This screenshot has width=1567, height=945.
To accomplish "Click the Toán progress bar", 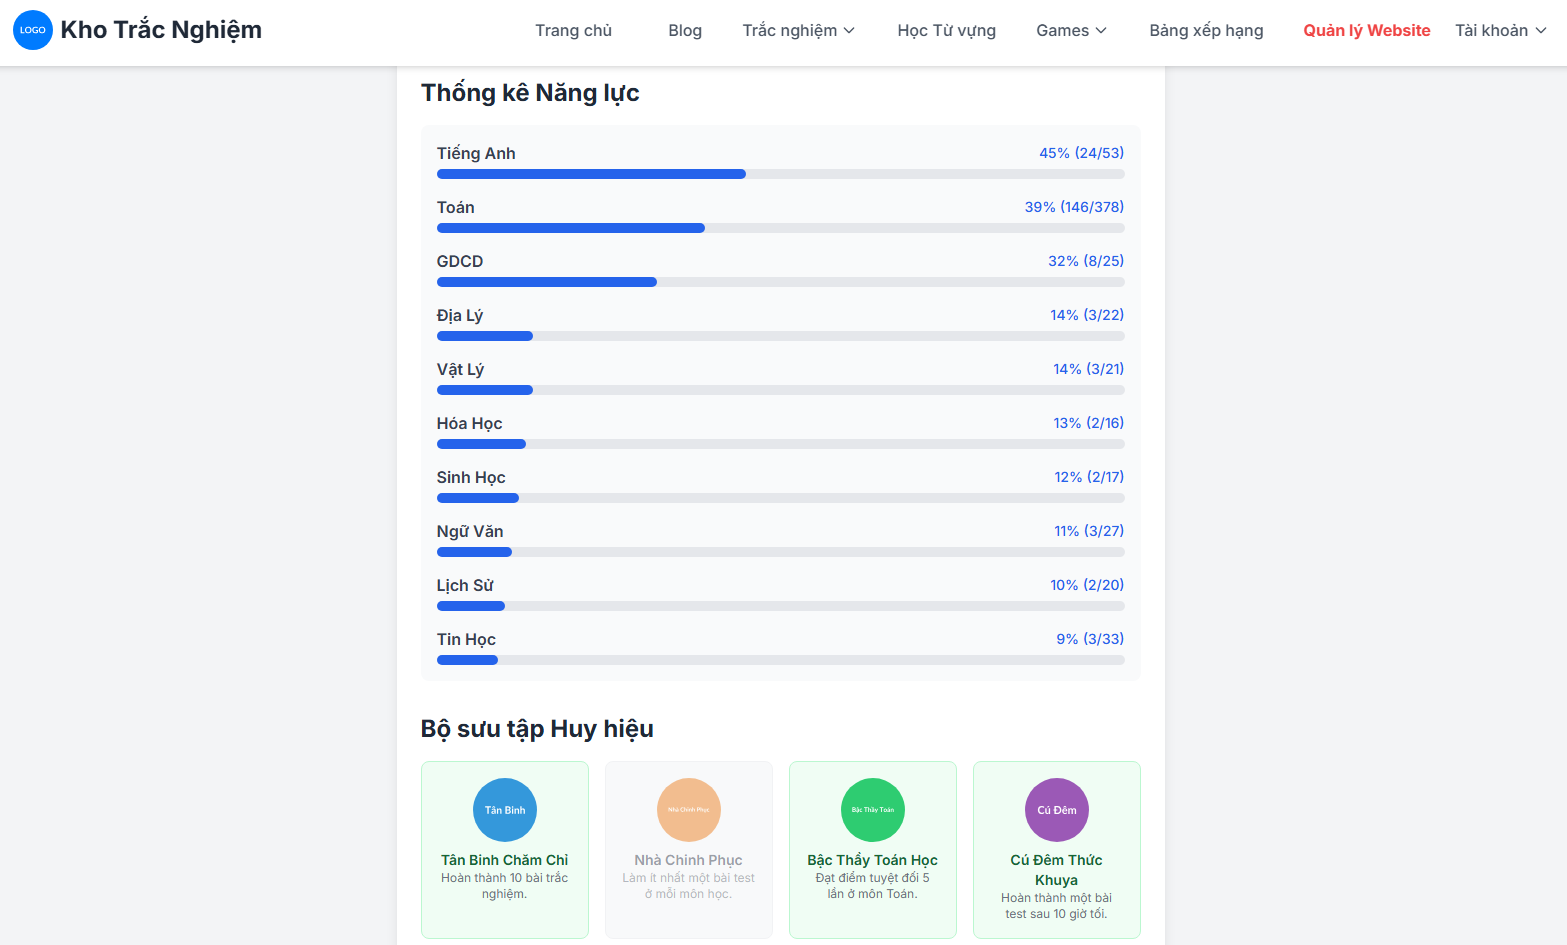I will pos(780,228).
